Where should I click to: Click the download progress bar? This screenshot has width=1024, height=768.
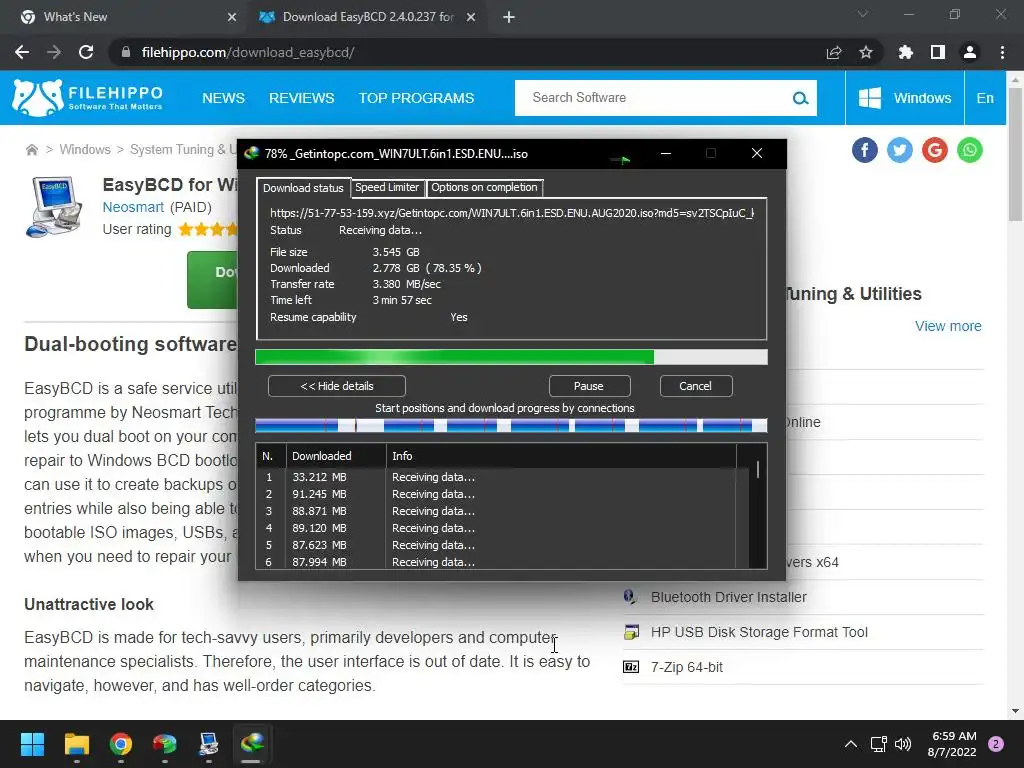pyautogui.click(x=511, y=357)
